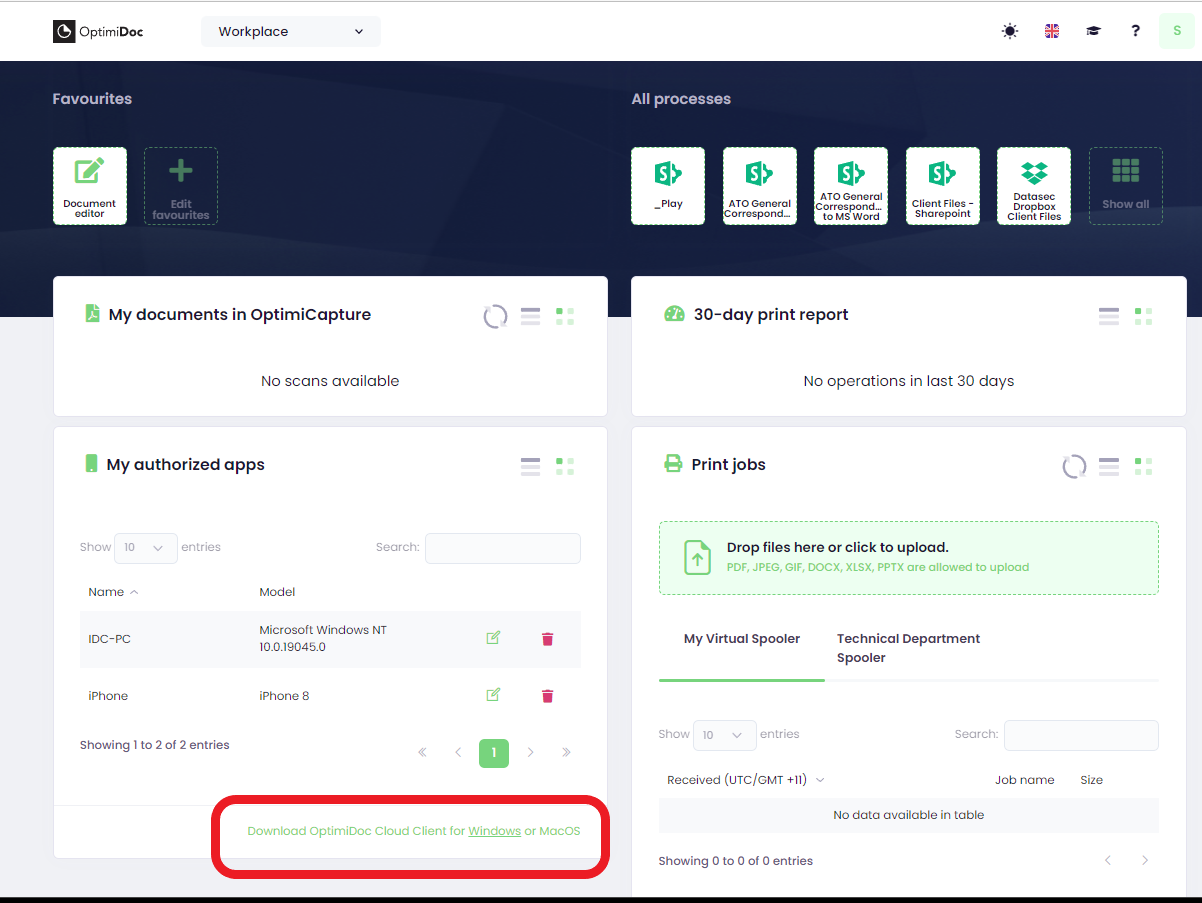The width and height of the screenshot is (1202, 903).
Task: Click the Edit favourites tile
Action: (181, 186)
